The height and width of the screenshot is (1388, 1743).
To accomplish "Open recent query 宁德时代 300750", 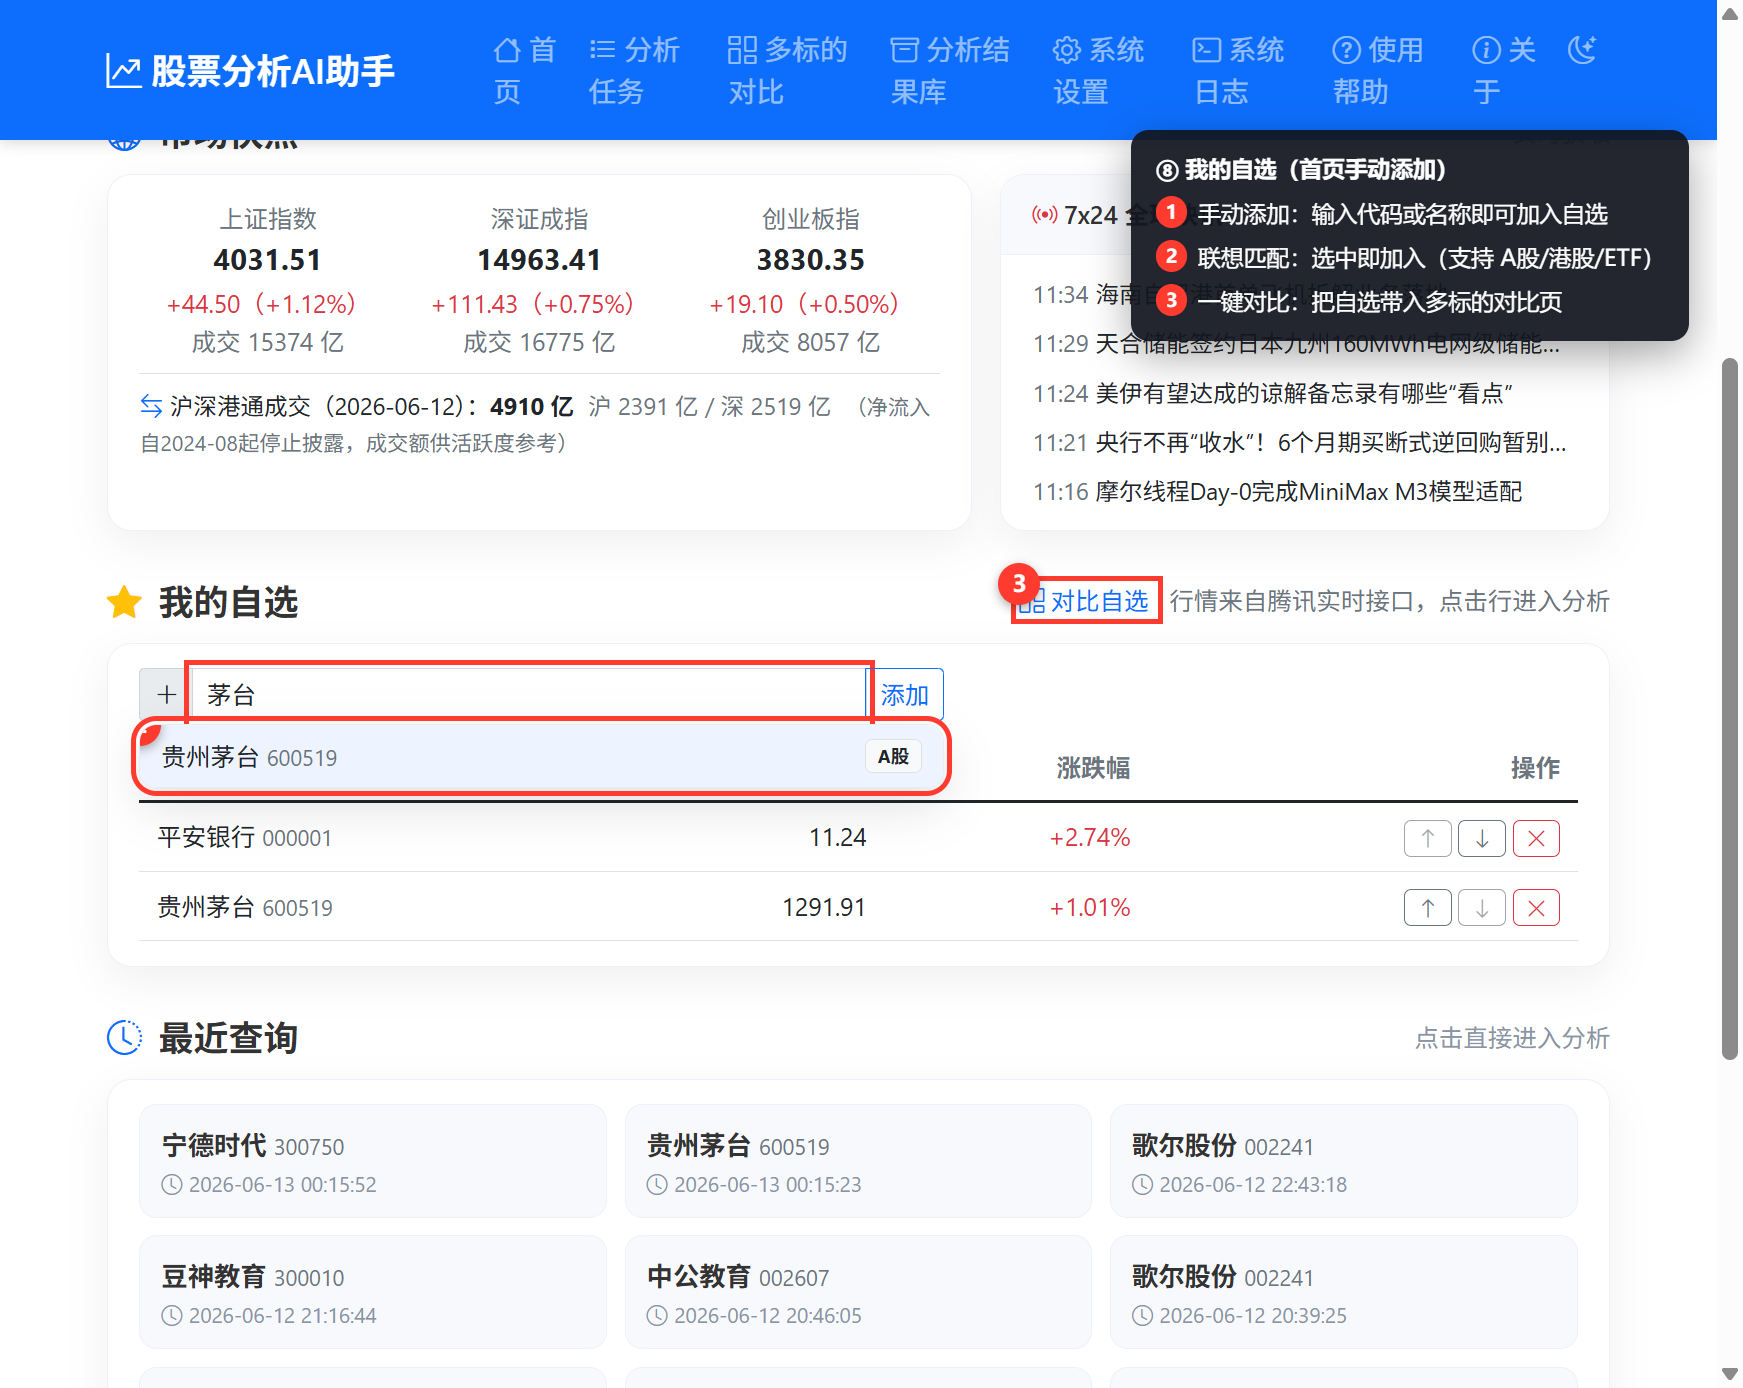I will 372,1161.
